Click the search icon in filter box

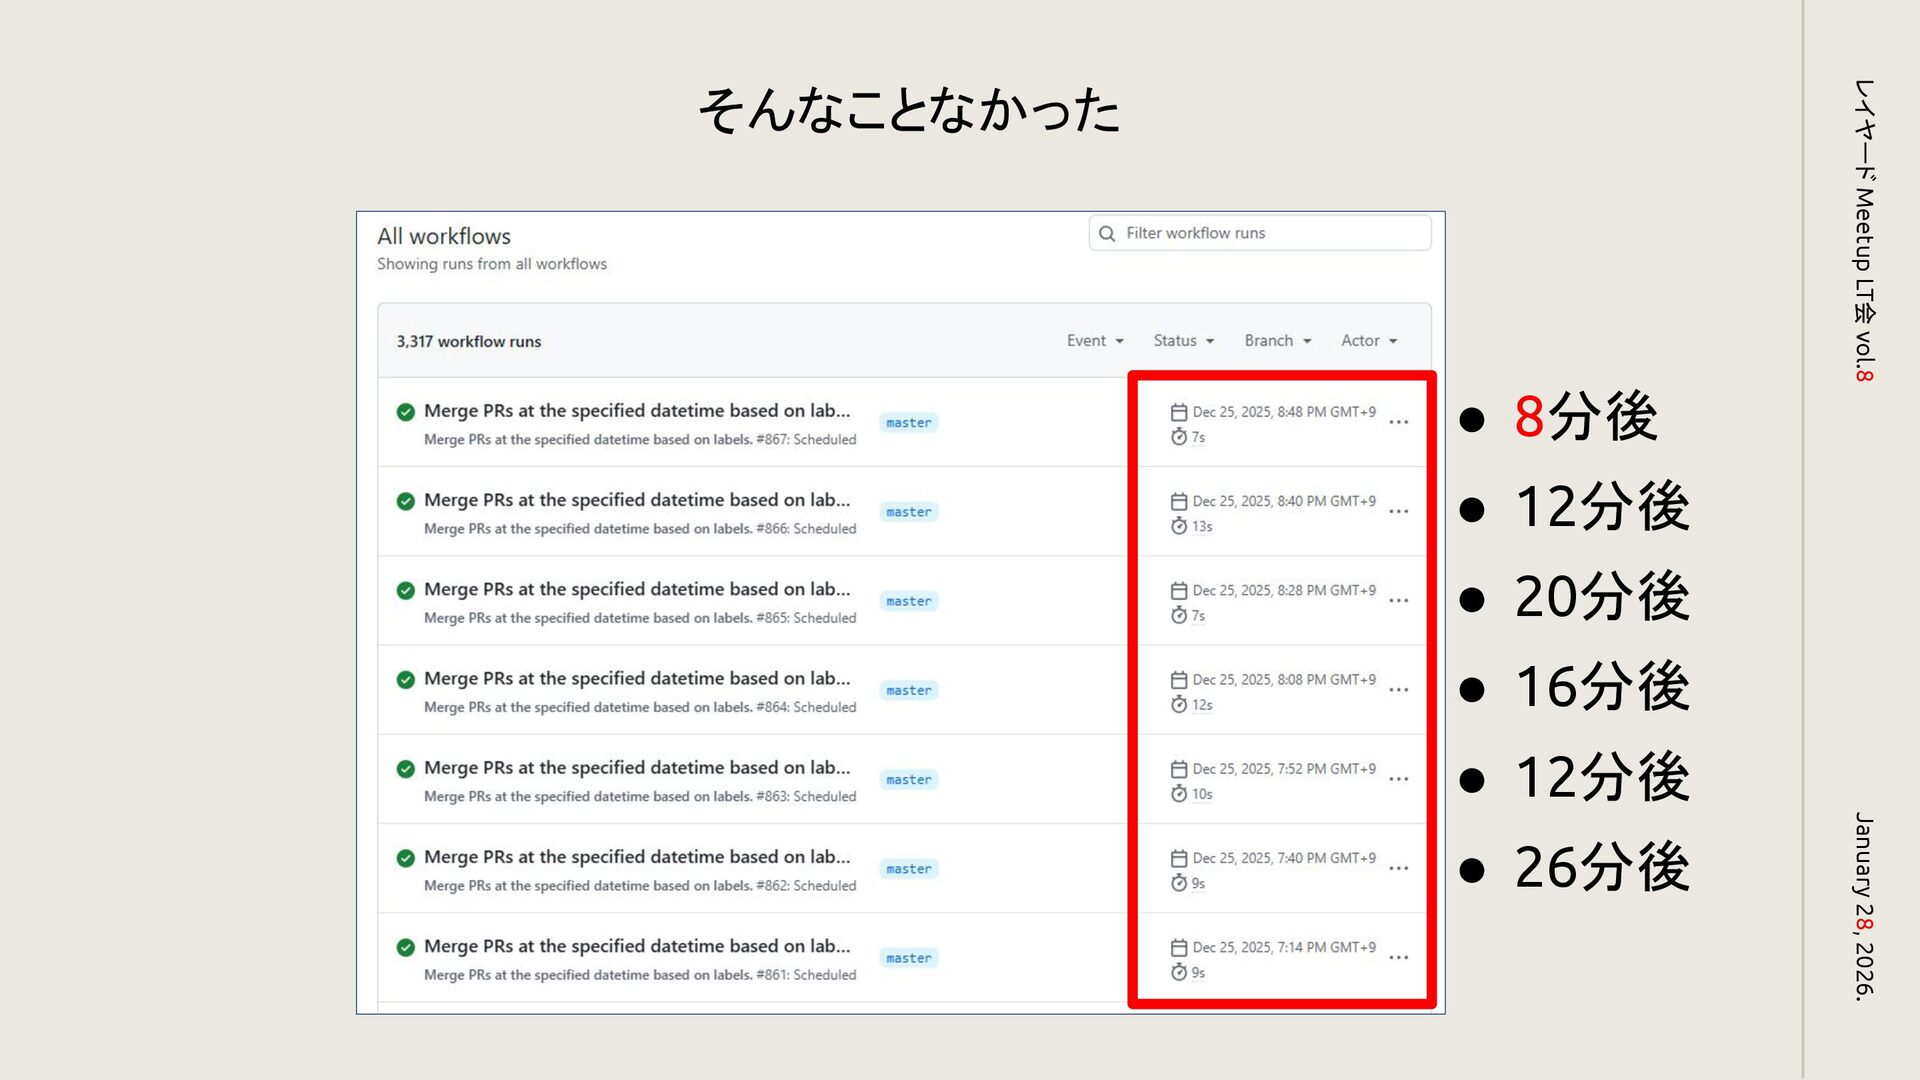pyautogui.click(x=1107, y=233)
